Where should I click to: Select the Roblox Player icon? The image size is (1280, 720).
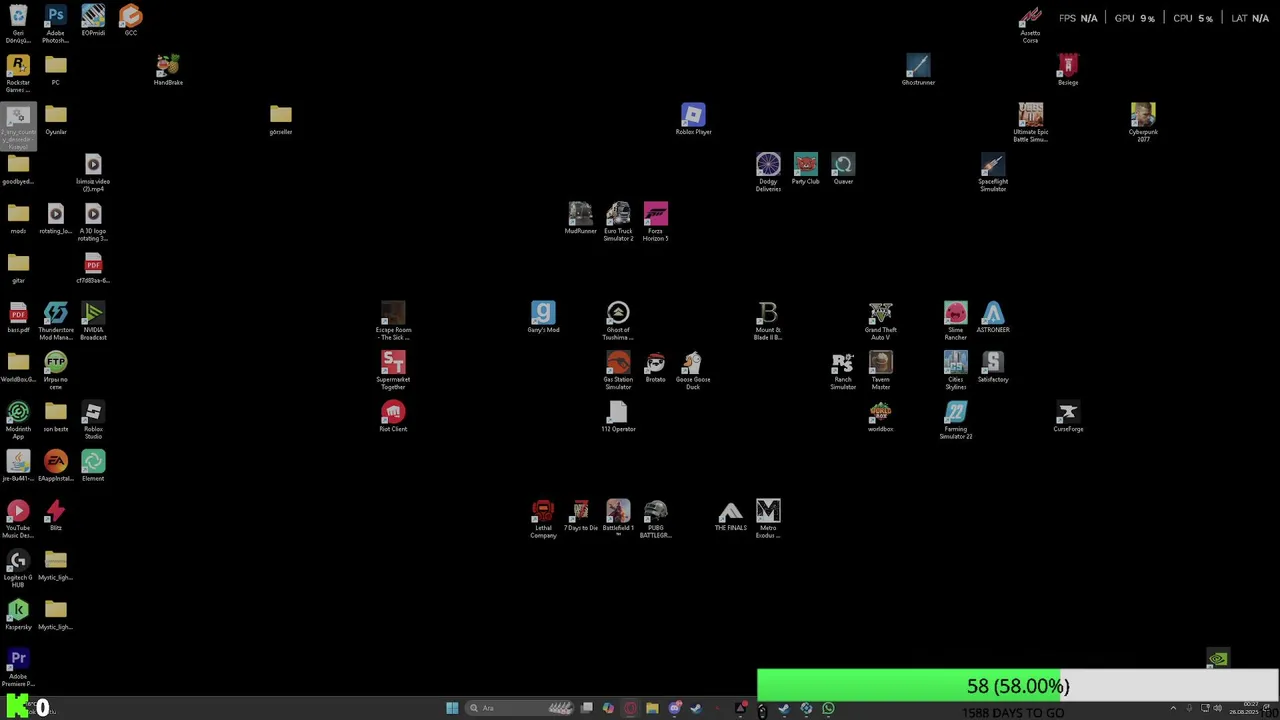(x=693, y=120)
